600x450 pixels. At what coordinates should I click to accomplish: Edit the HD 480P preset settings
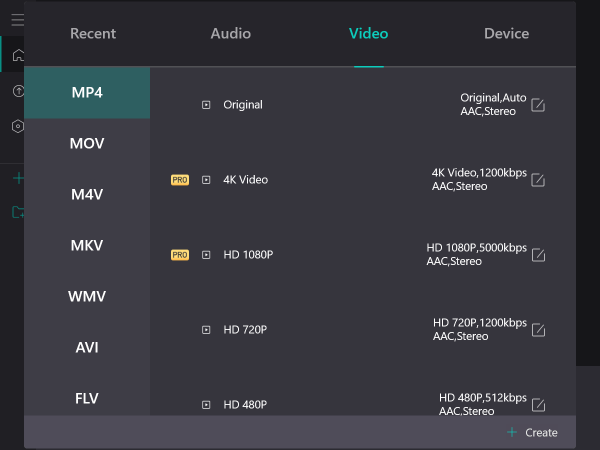pyautogui.click(x=538, y=405)
